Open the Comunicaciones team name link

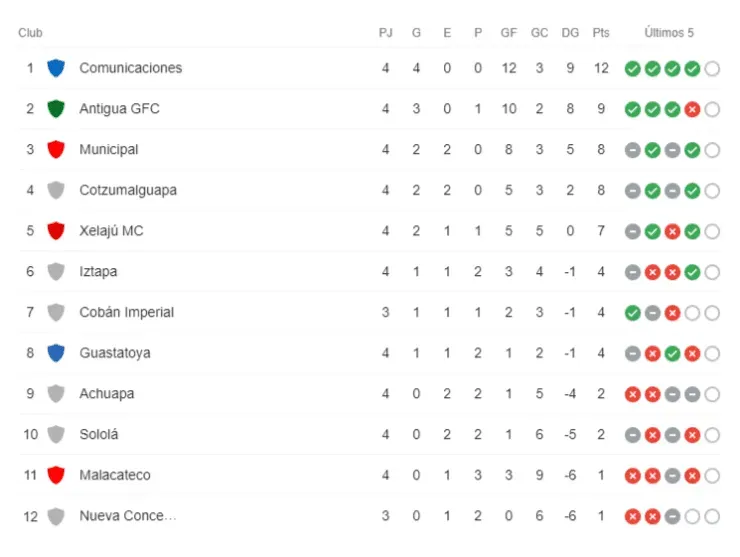pyautogui.click(x=130, y=68)
